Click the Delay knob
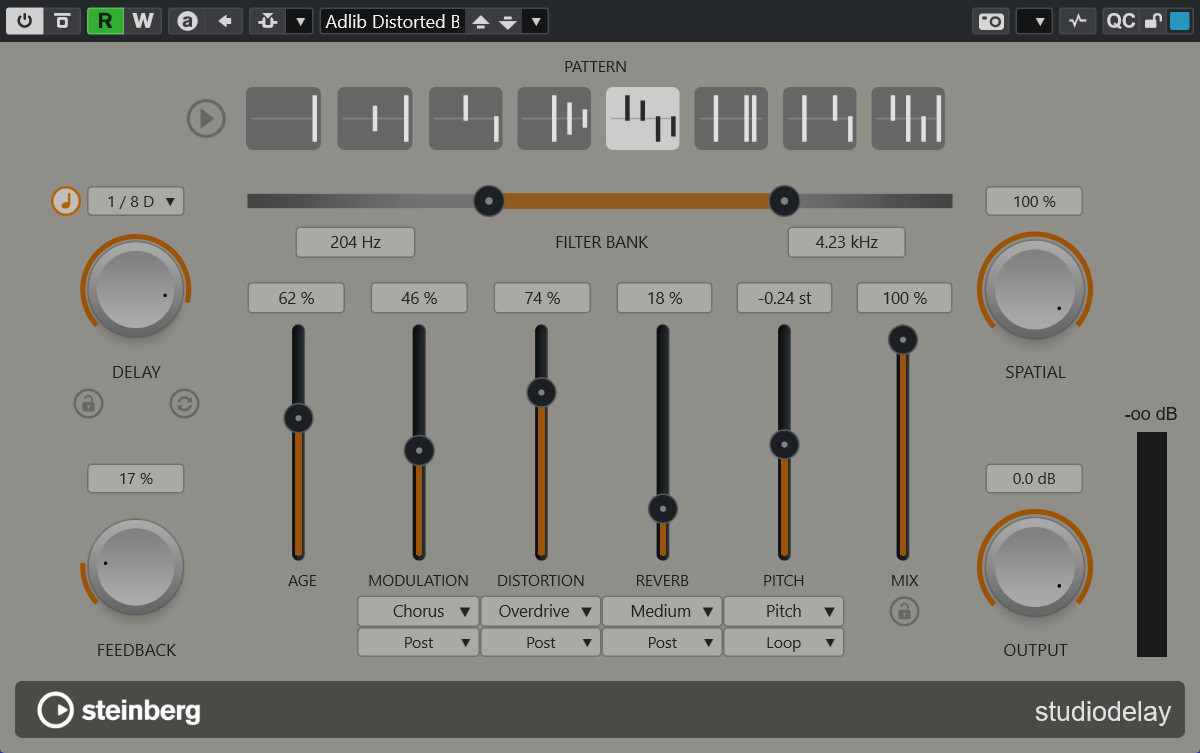Screen dimensions: 1200x753 pos(136,289)
